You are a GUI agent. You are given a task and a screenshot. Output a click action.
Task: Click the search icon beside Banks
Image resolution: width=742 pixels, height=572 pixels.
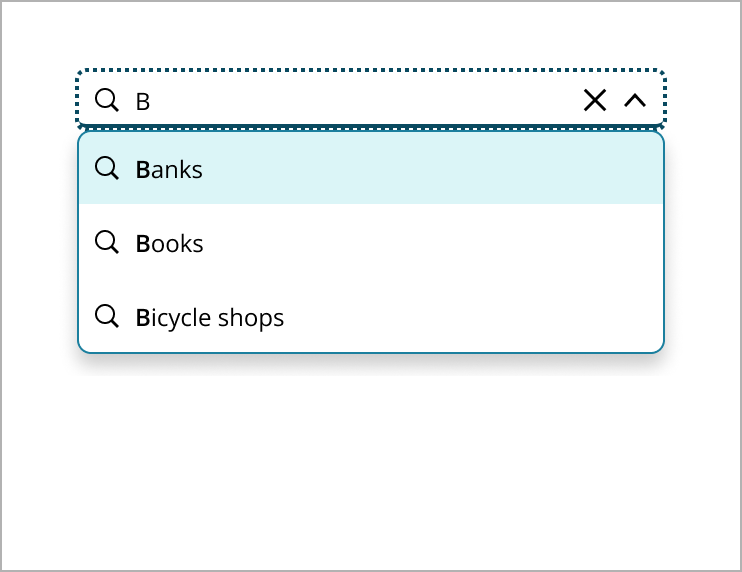106,168
